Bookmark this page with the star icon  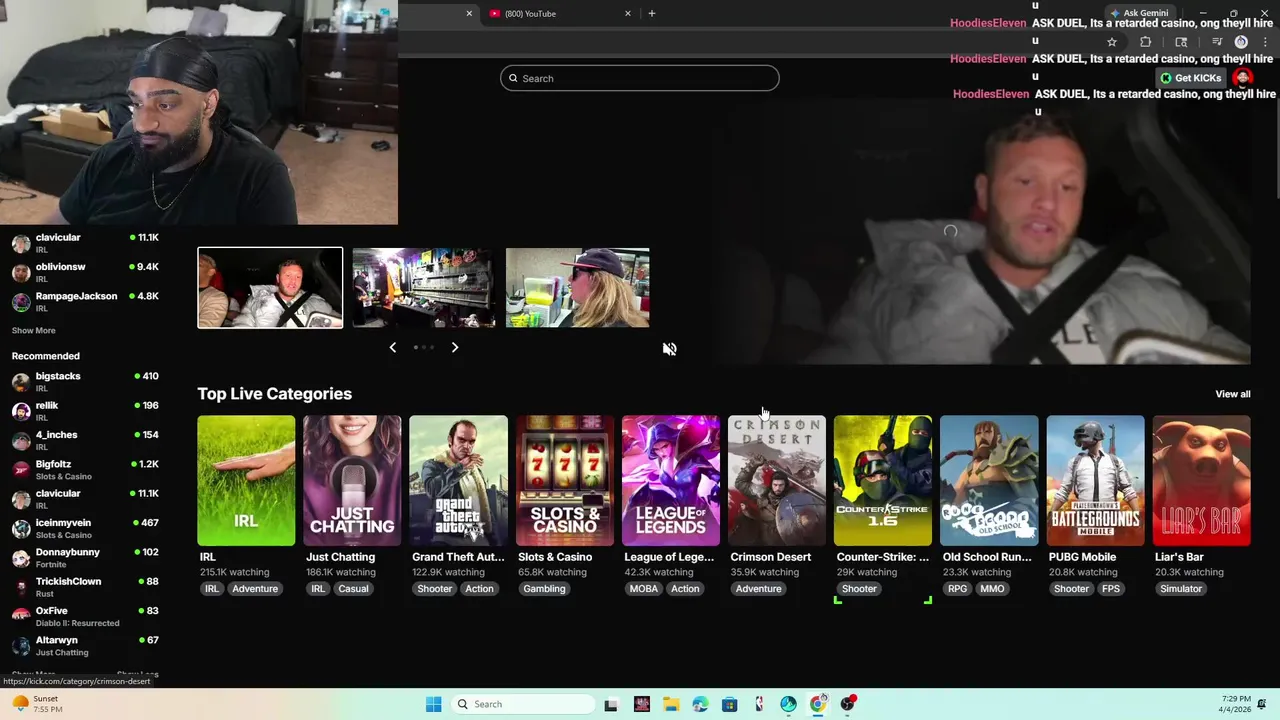pyautogui.click(x=1112, y=42)
